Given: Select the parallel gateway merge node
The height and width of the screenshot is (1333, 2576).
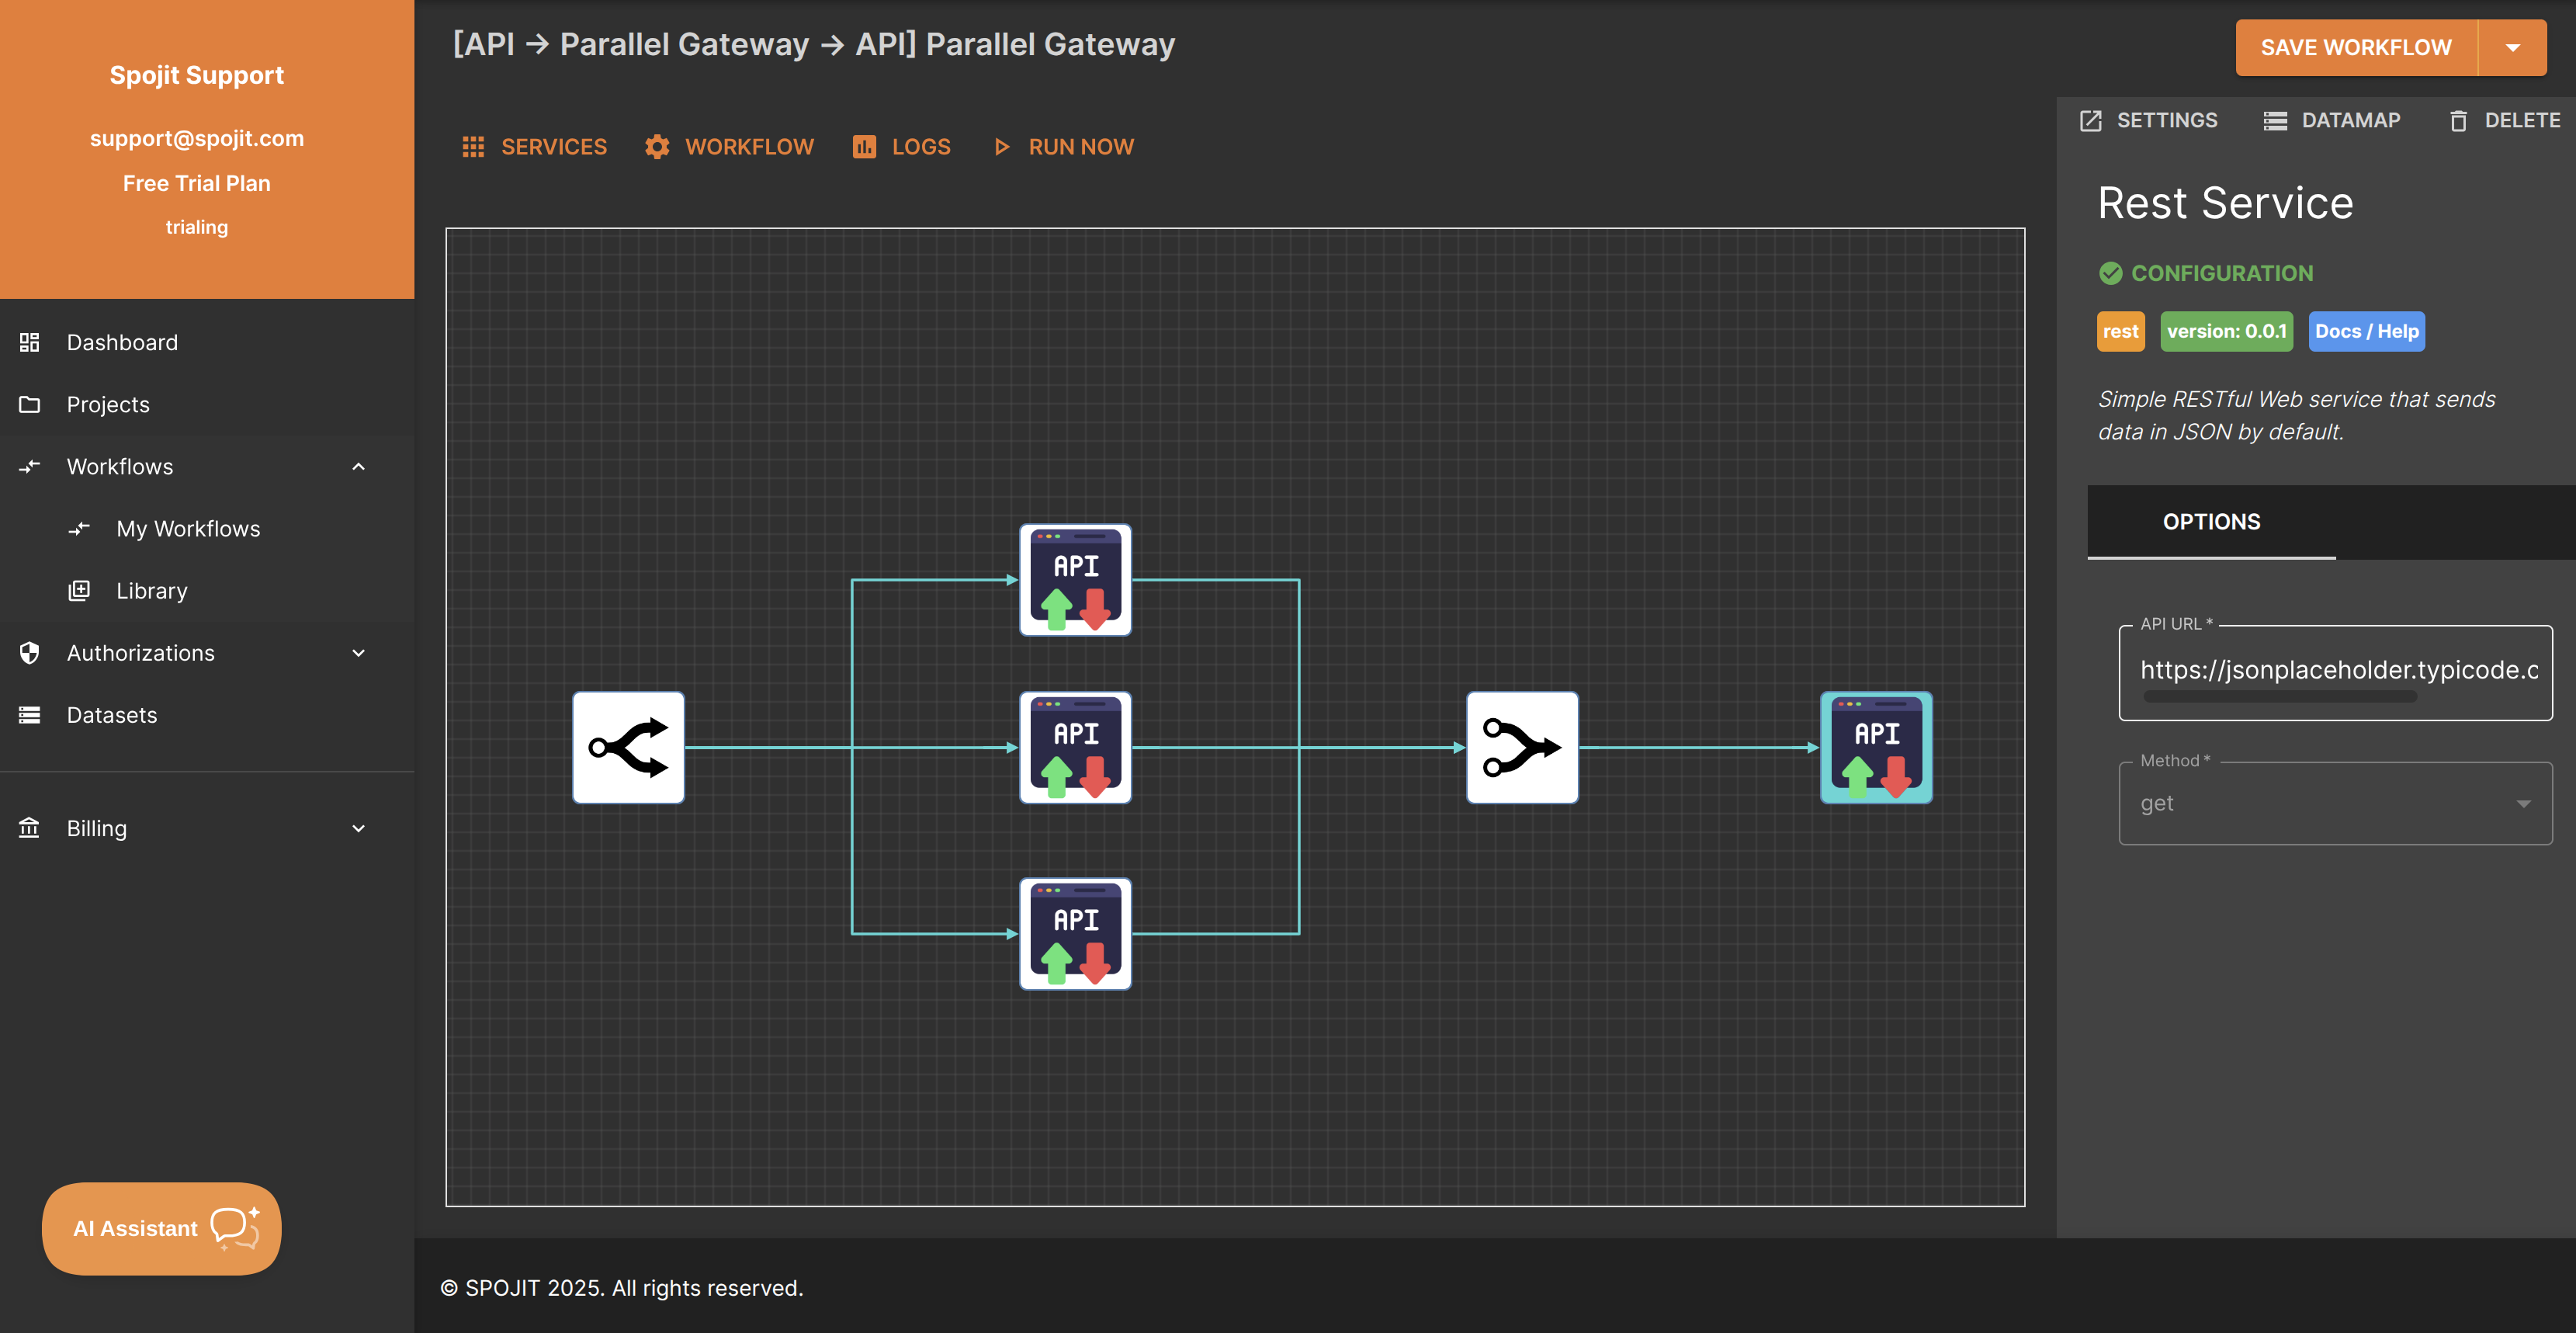Looking at the screenshot, I should [1522, 747].
